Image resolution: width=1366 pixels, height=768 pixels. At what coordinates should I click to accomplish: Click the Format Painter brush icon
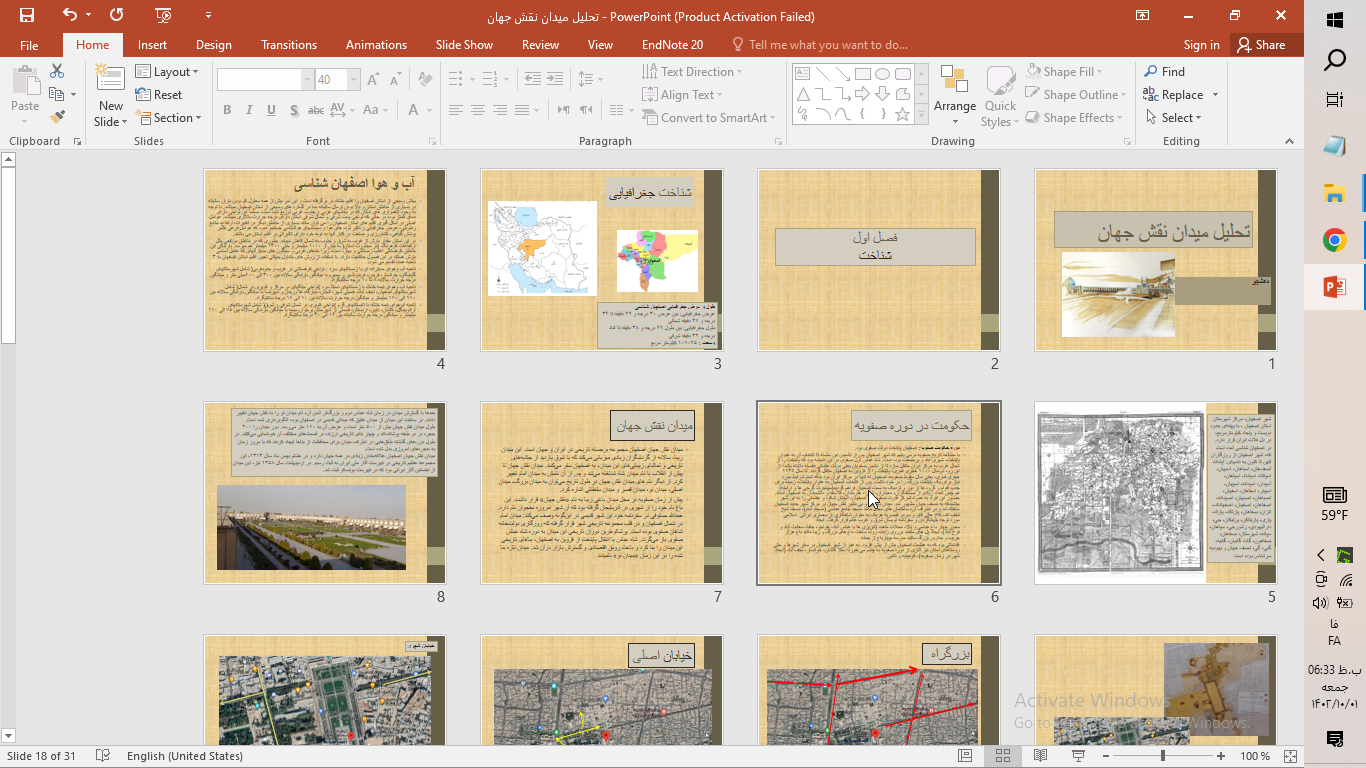tap(57, 117)
